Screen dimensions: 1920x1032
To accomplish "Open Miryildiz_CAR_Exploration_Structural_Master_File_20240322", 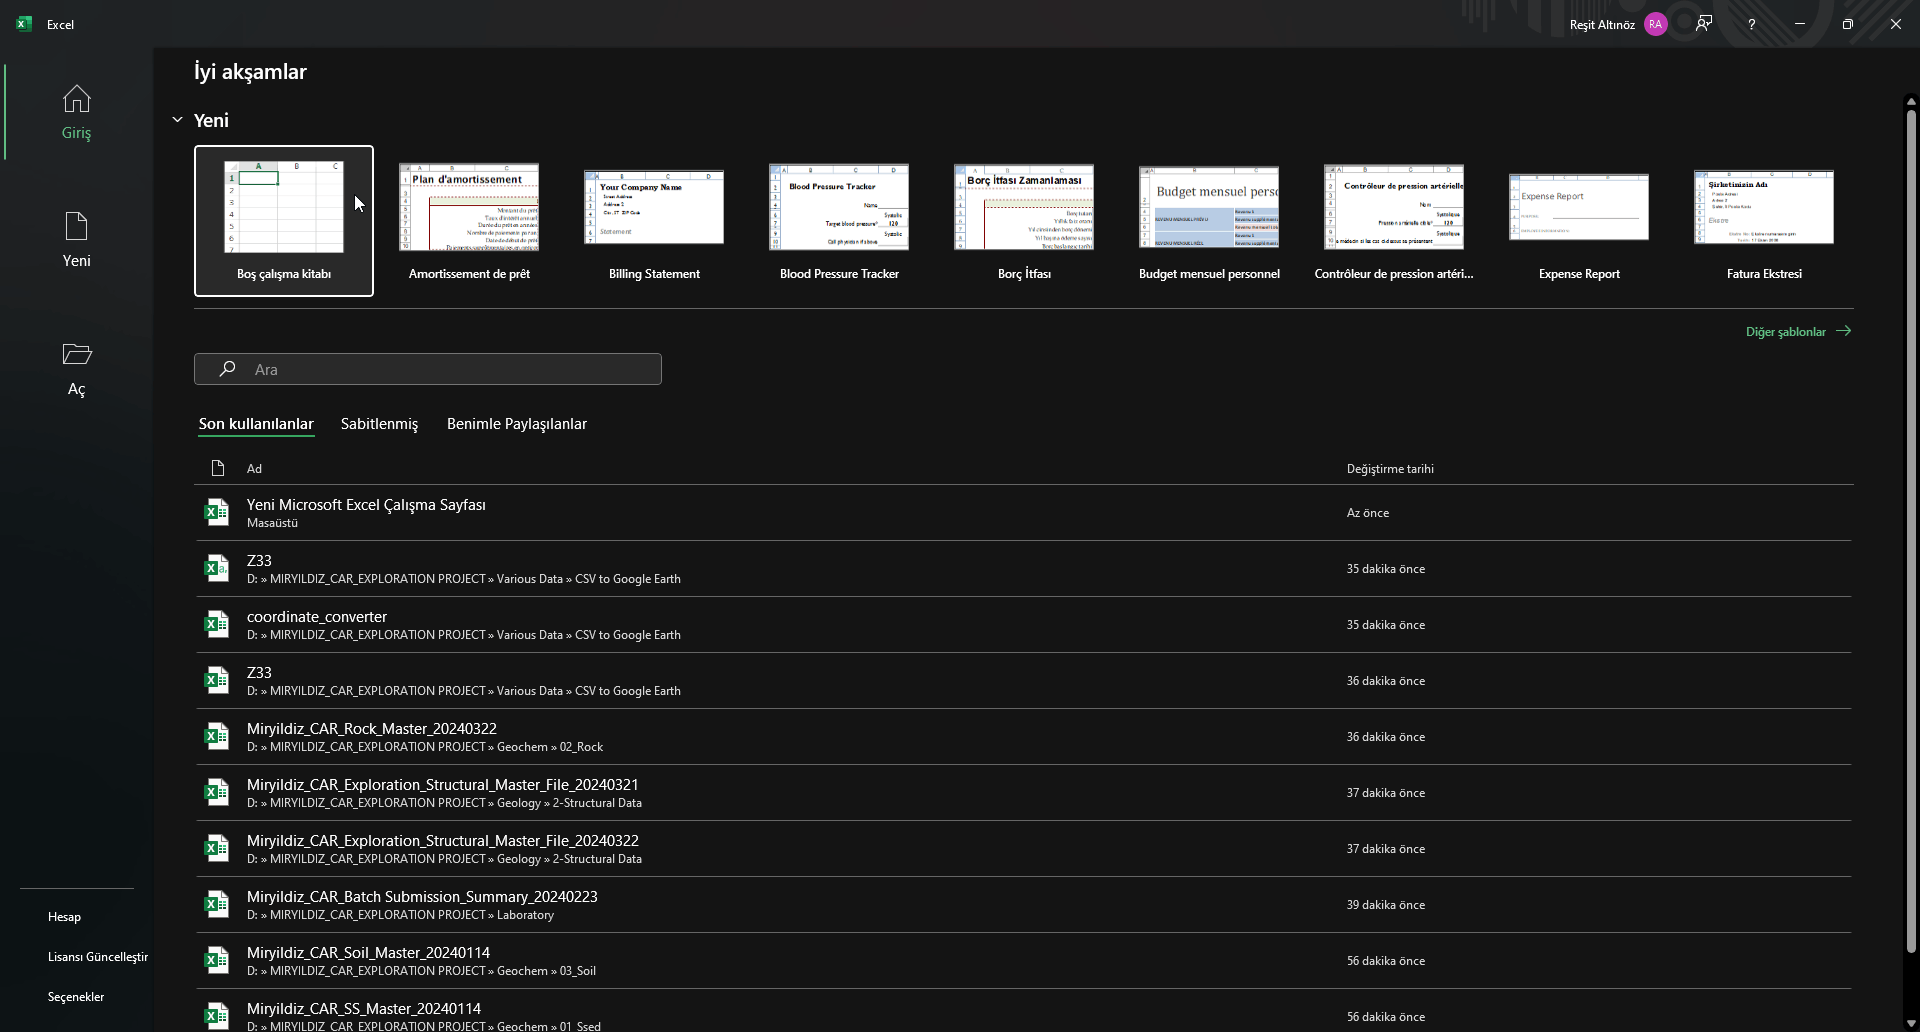I will click(1023, 848).
